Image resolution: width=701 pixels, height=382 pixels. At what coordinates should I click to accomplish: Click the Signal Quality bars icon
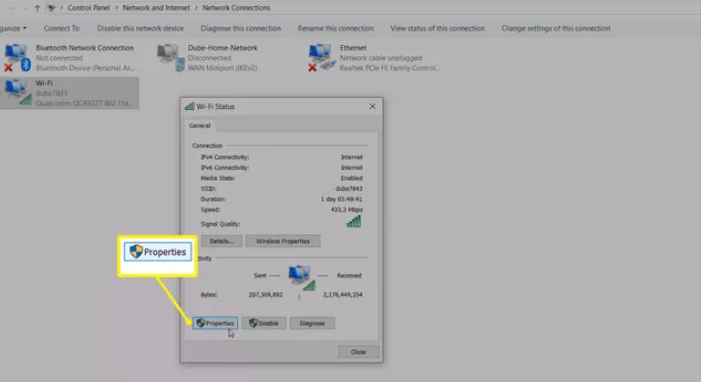click(354, 221)
